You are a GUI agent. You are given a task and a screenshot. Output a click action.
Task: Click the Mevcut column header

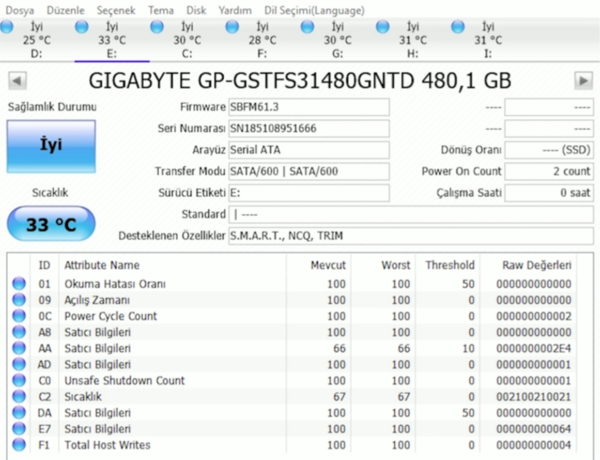click(328, 265)
